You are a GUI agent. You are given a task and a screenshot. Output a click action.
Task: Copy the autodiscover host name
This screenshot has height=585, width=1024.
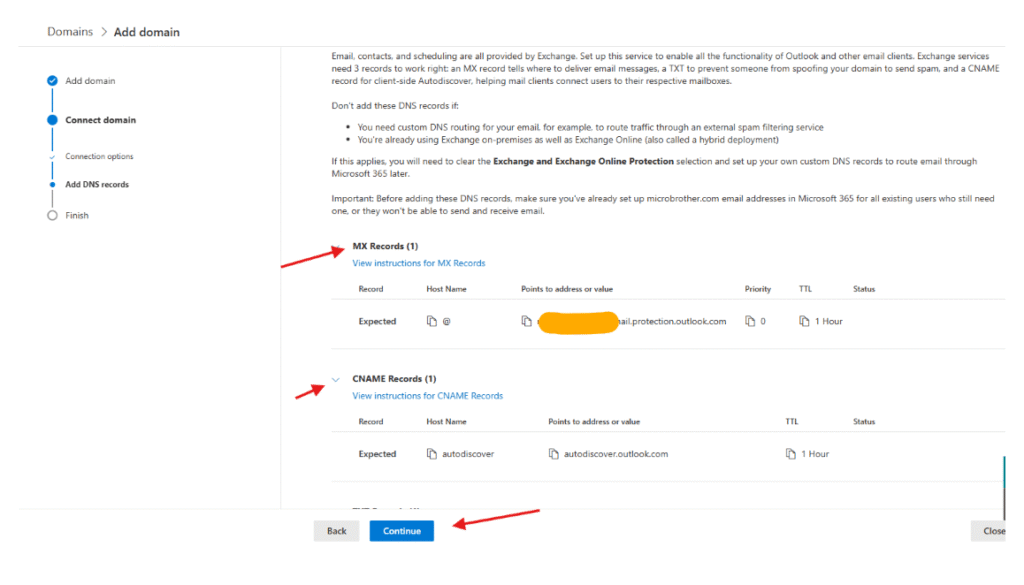tap(432, 454)
